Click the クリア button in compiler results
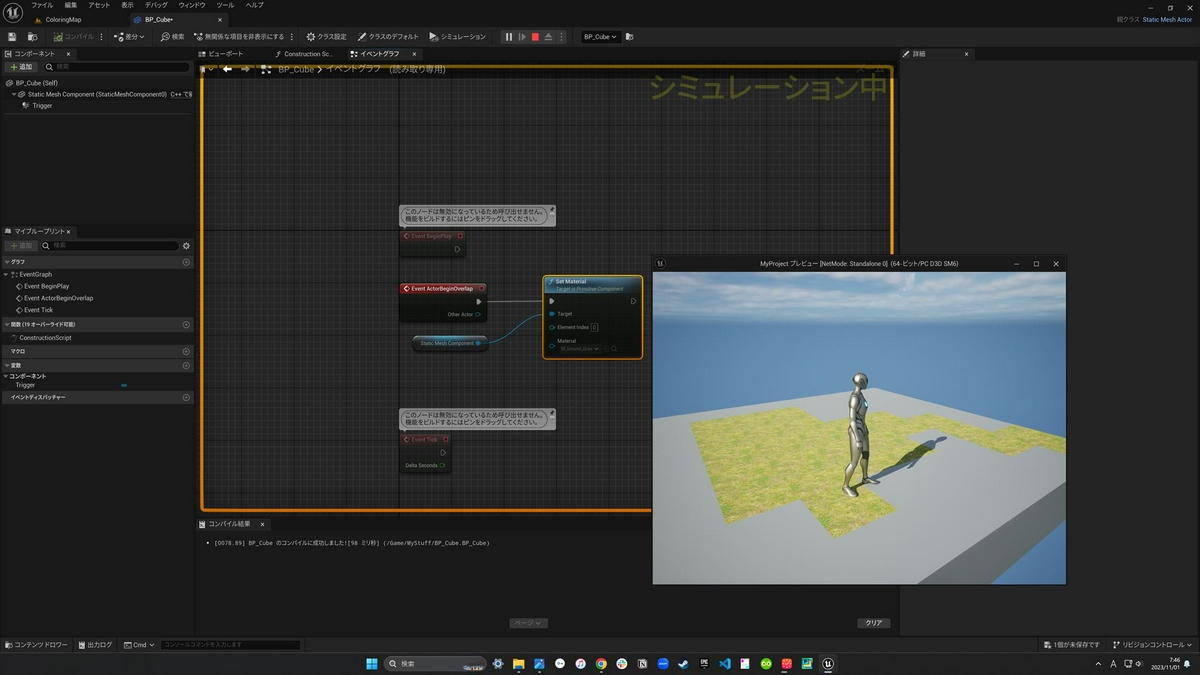The width and height of the screenshot is (1200, 675). tap(873, 623)
